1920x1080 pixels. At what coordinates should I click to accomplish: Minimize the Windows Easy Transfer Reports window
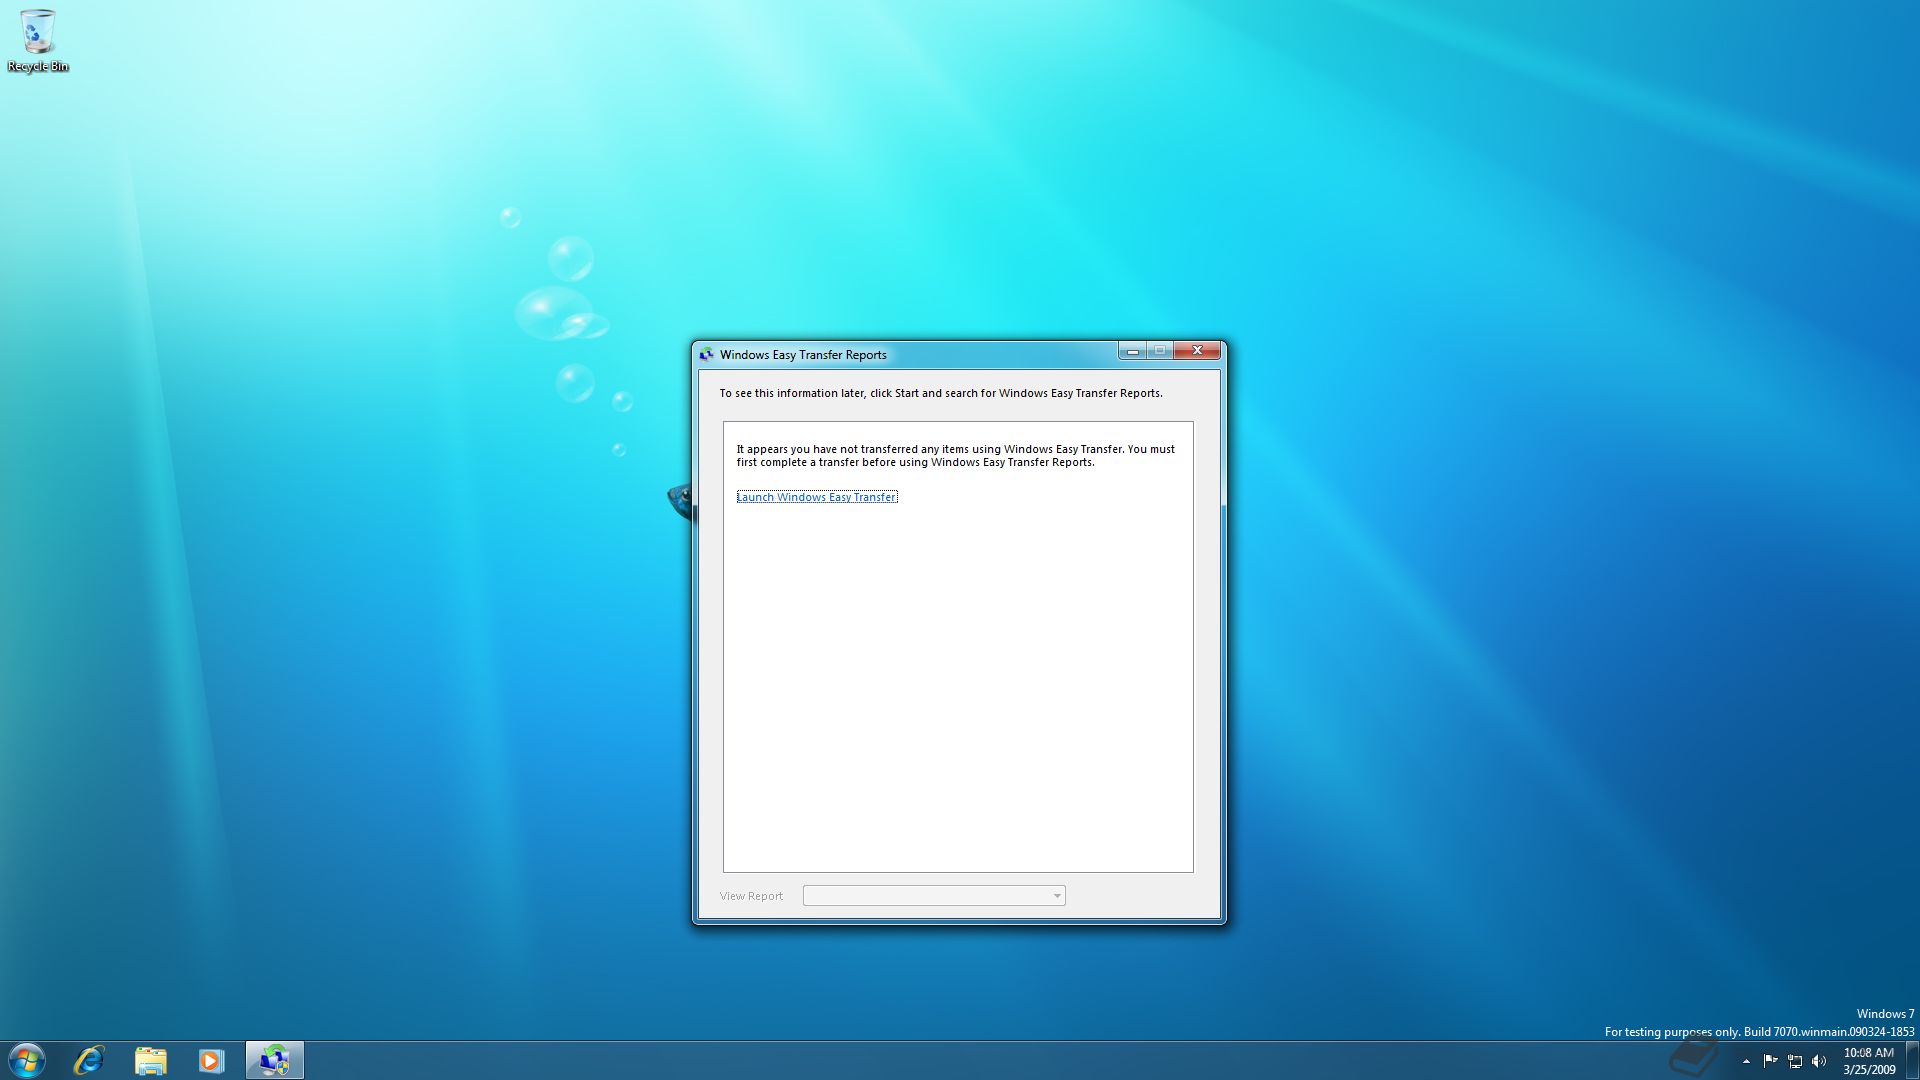point(1132,351)
